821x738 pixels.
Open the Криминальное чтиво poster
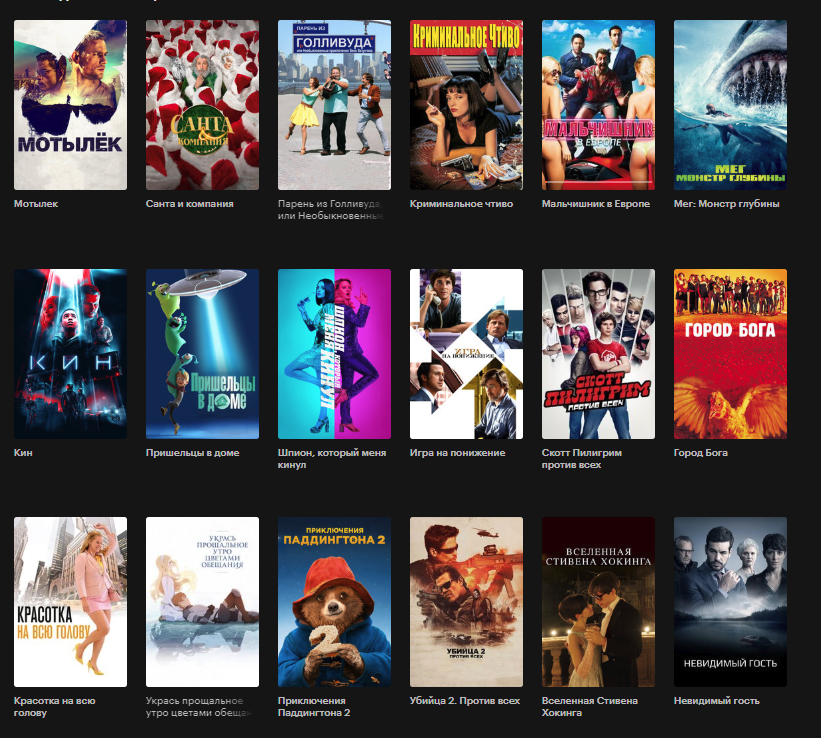pos(466,105)
